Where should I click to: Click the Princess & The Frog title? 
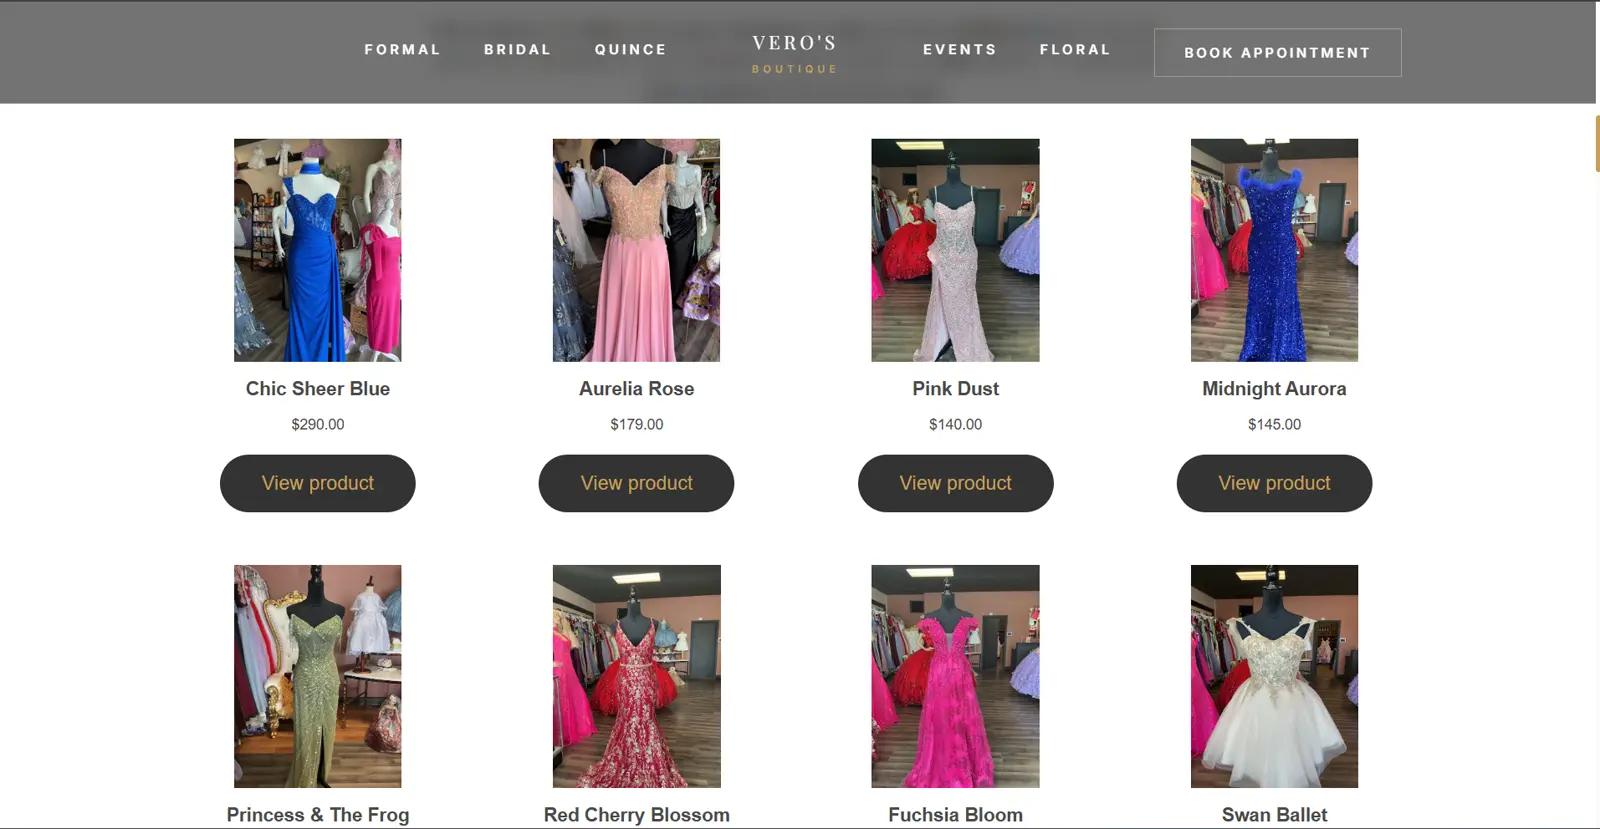318,815
